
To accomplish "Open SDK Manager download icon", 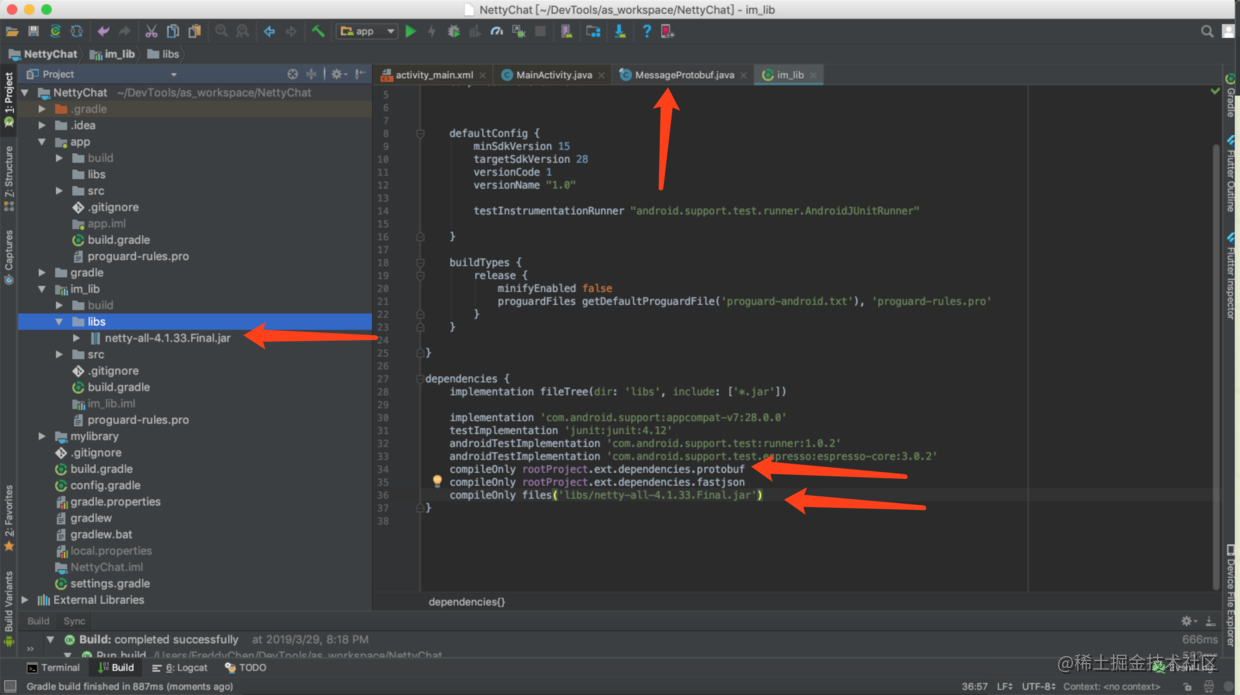I will tap(620, 32).
